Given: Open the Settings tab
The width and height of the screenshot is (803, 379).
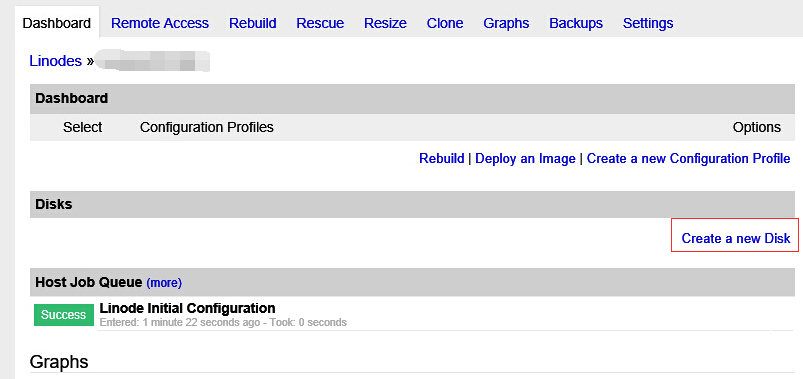Looking at the screenshot, I should 648,24.
